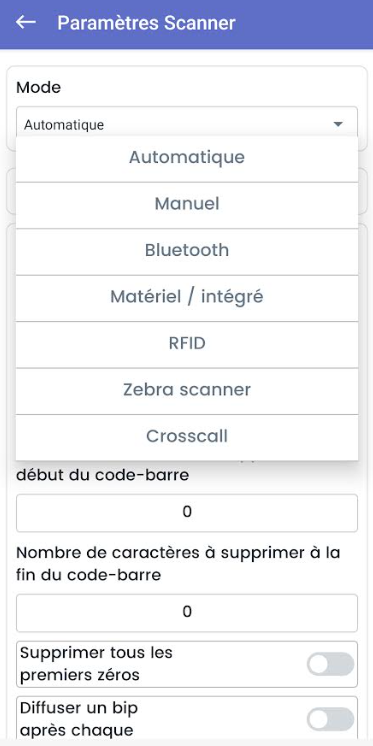
Task: Toggle Supprimer tous les premiers zéros switch
Action: pos(330,664)
